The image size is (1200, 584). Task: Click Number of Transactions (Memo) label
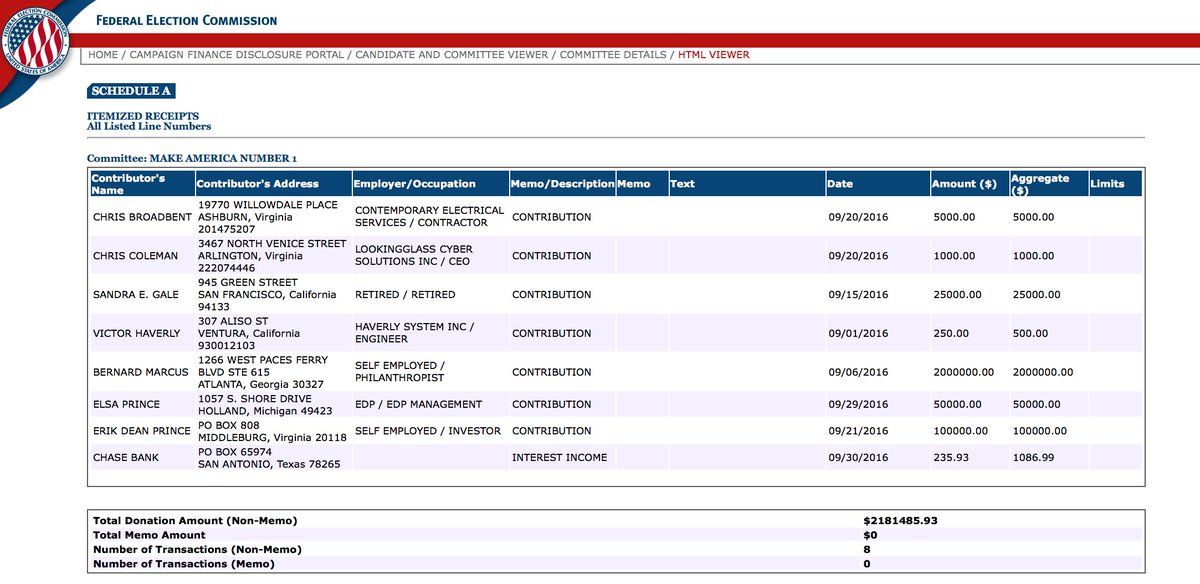coord(183,564)
